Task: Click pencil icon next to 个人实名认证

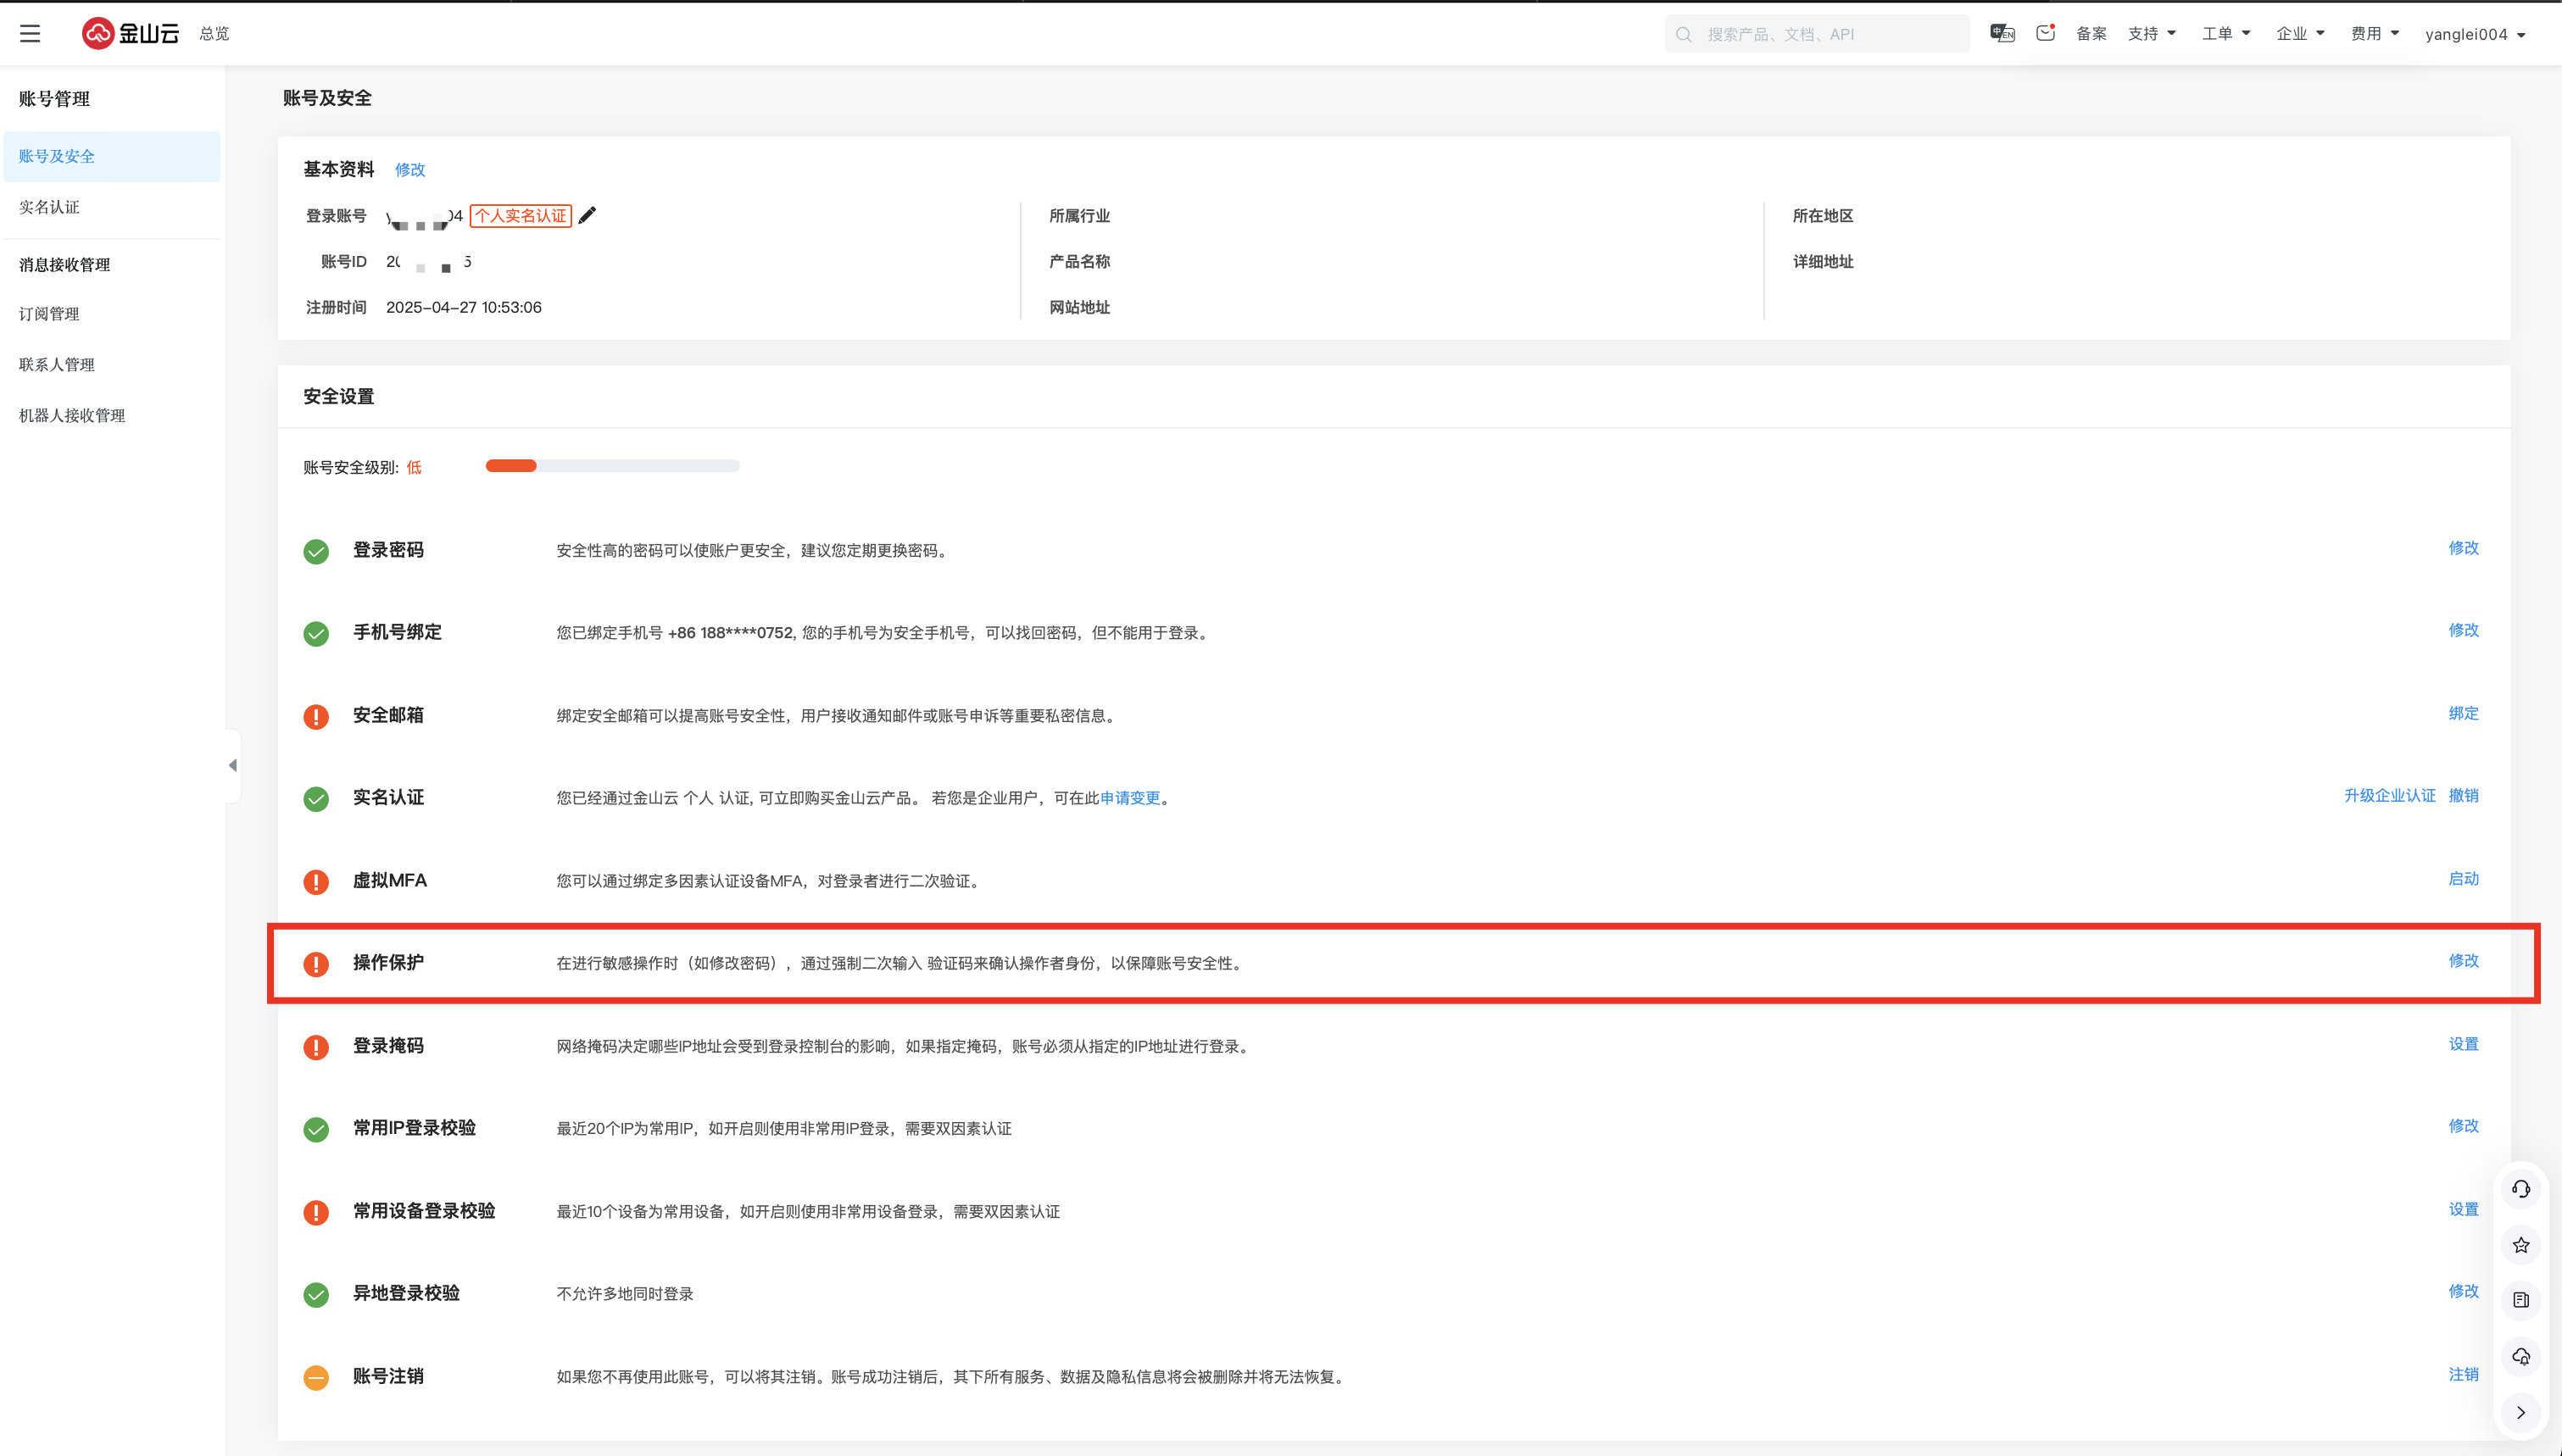Action: coord(588,215)
